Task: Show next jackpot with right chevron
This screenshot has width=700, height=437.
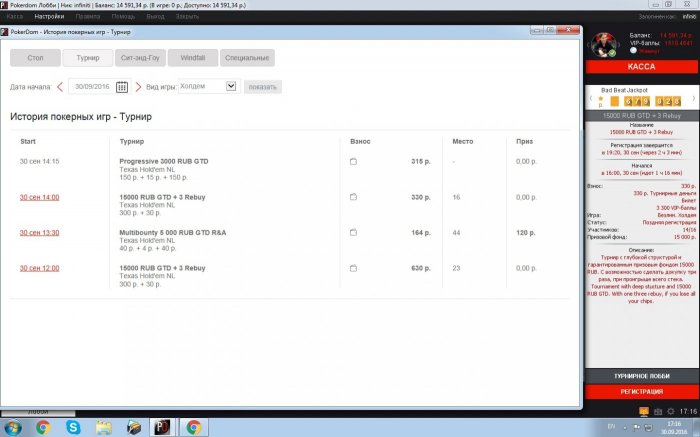Action: click(693, 99)
